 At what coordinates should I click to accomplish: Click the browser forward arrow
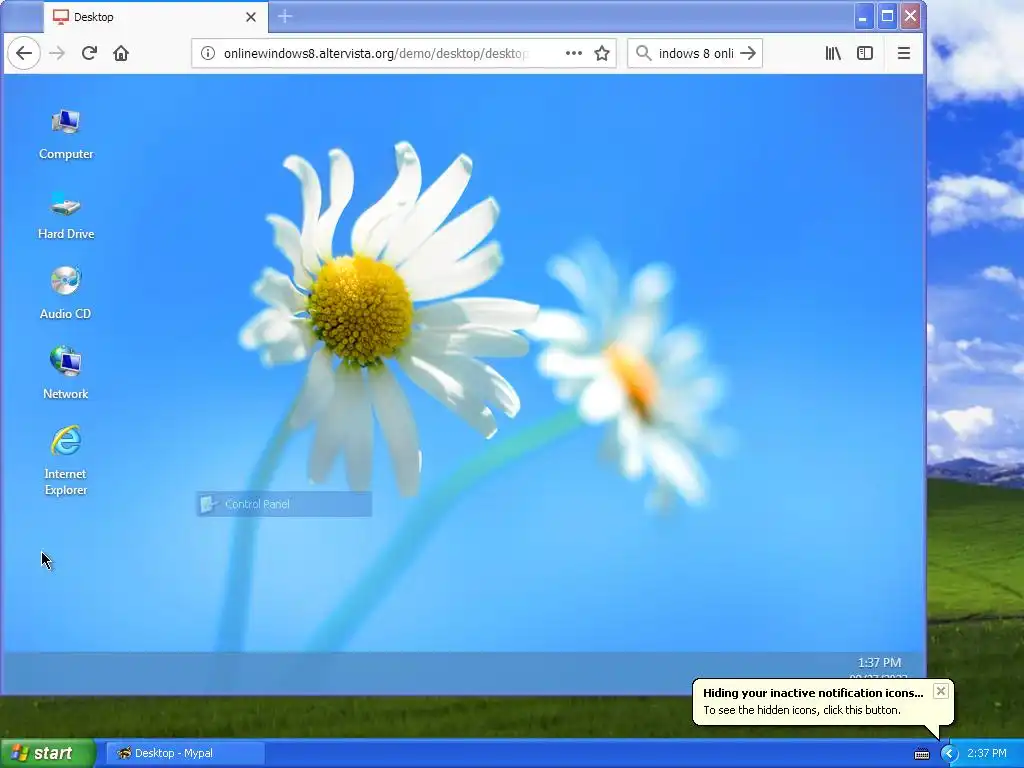pyautogui.click(x=57, y=54)
